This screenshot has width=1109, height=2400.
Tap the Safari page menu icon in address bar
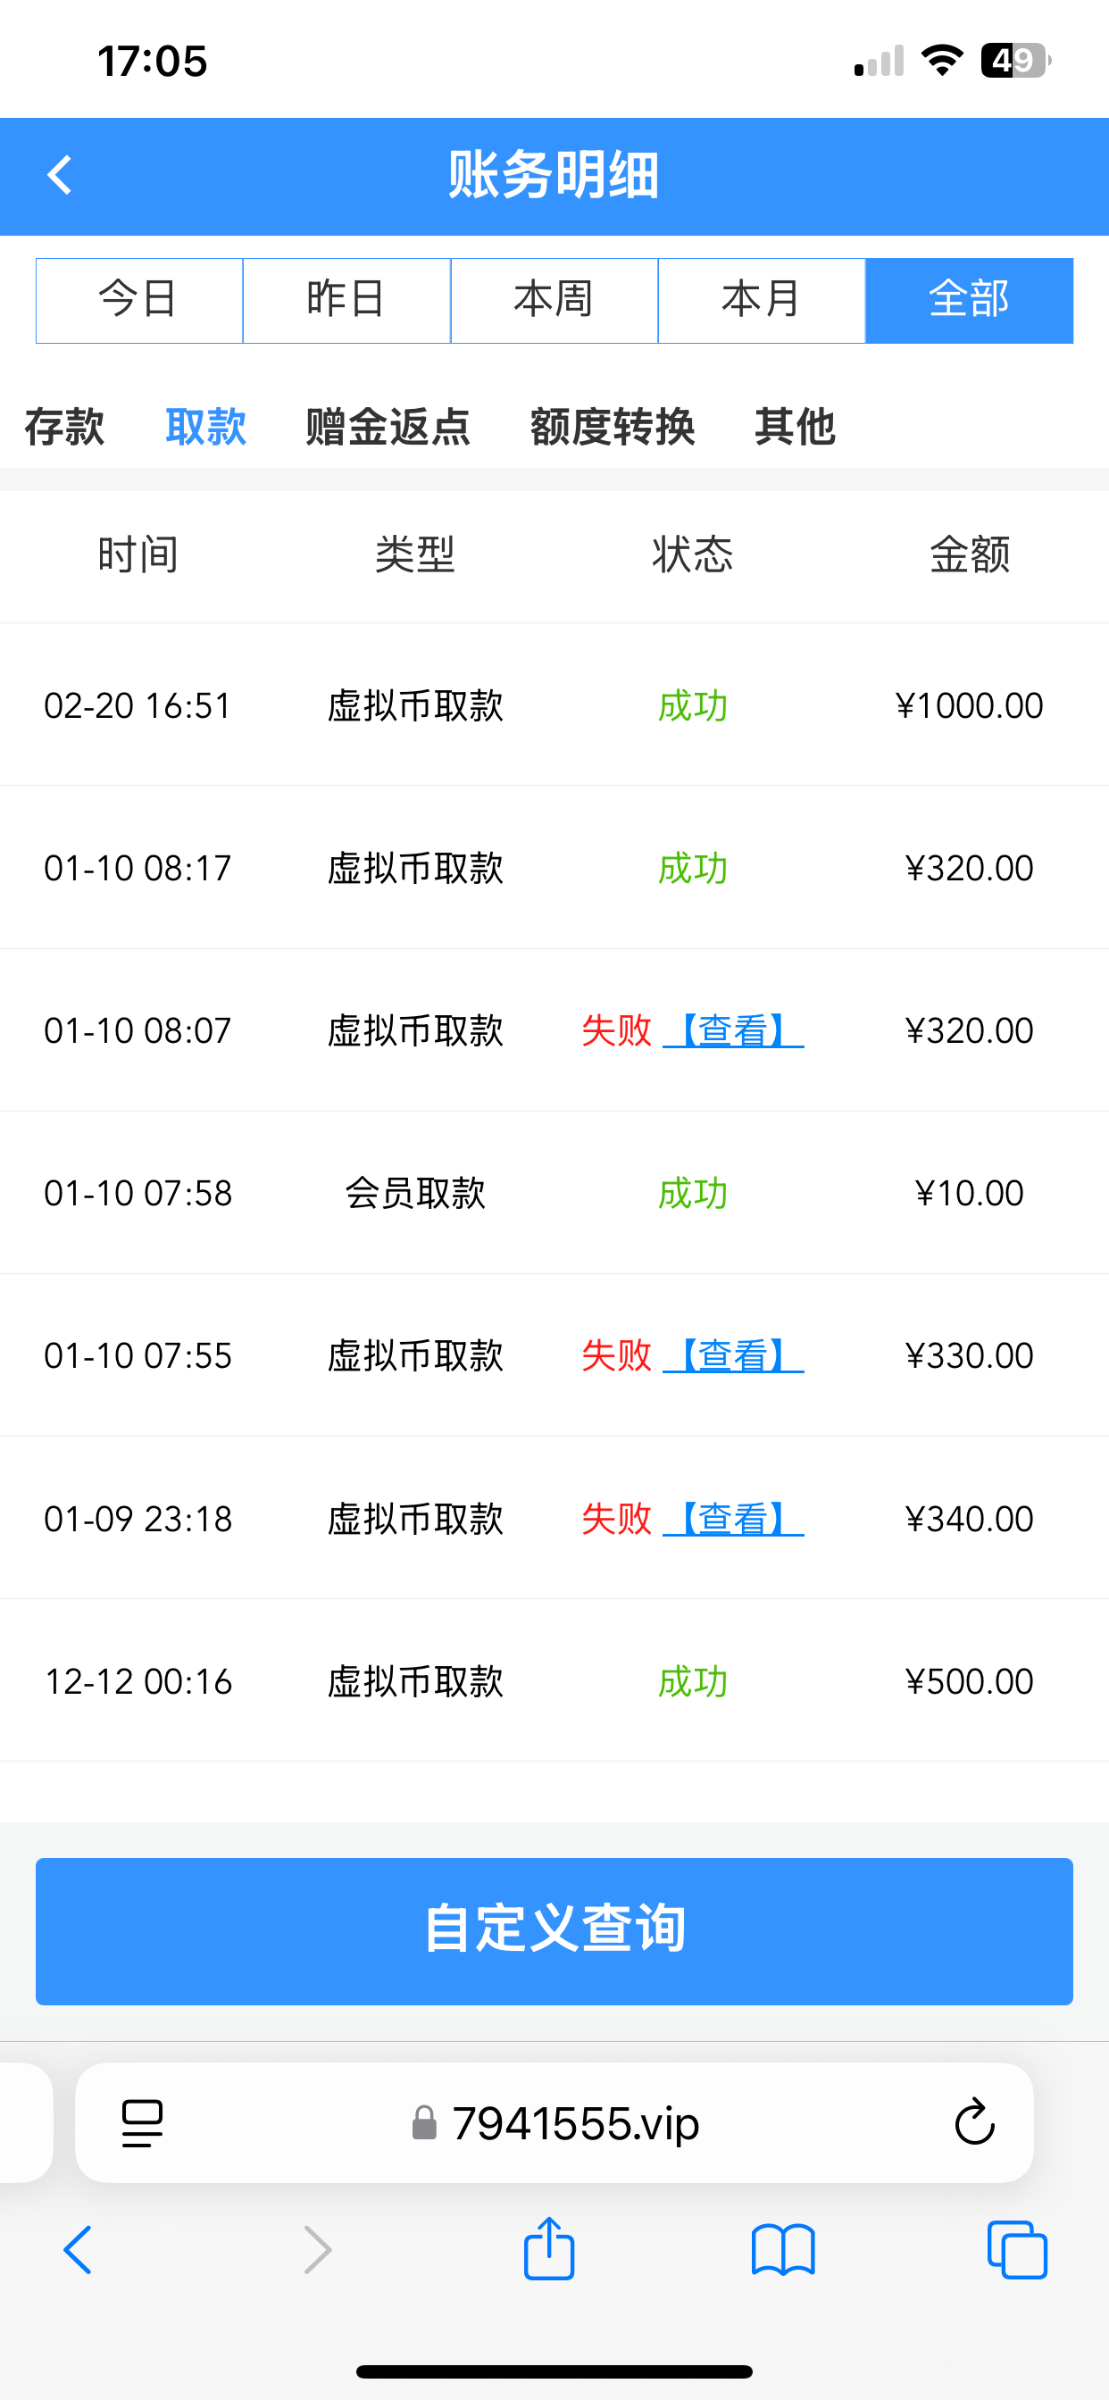point(142,2123)
